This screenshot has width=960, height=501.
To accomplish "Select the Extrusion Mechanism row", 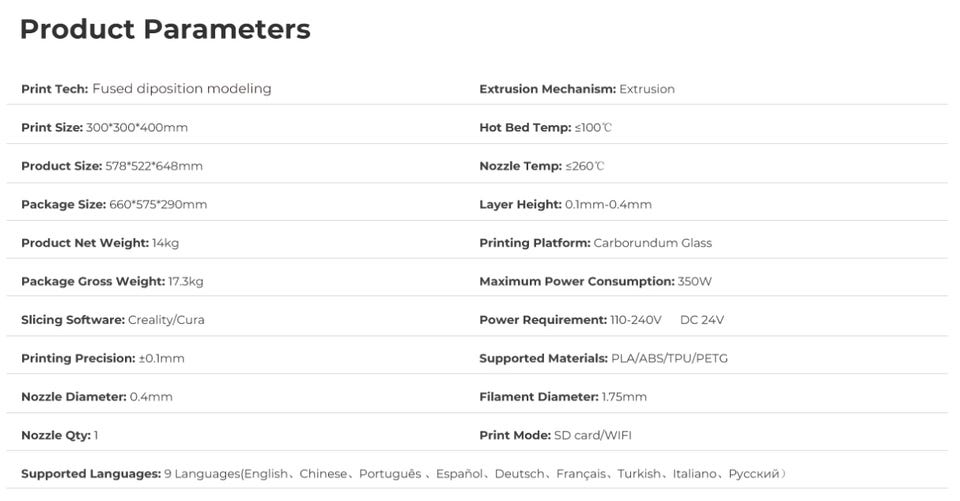I will 577,89.
